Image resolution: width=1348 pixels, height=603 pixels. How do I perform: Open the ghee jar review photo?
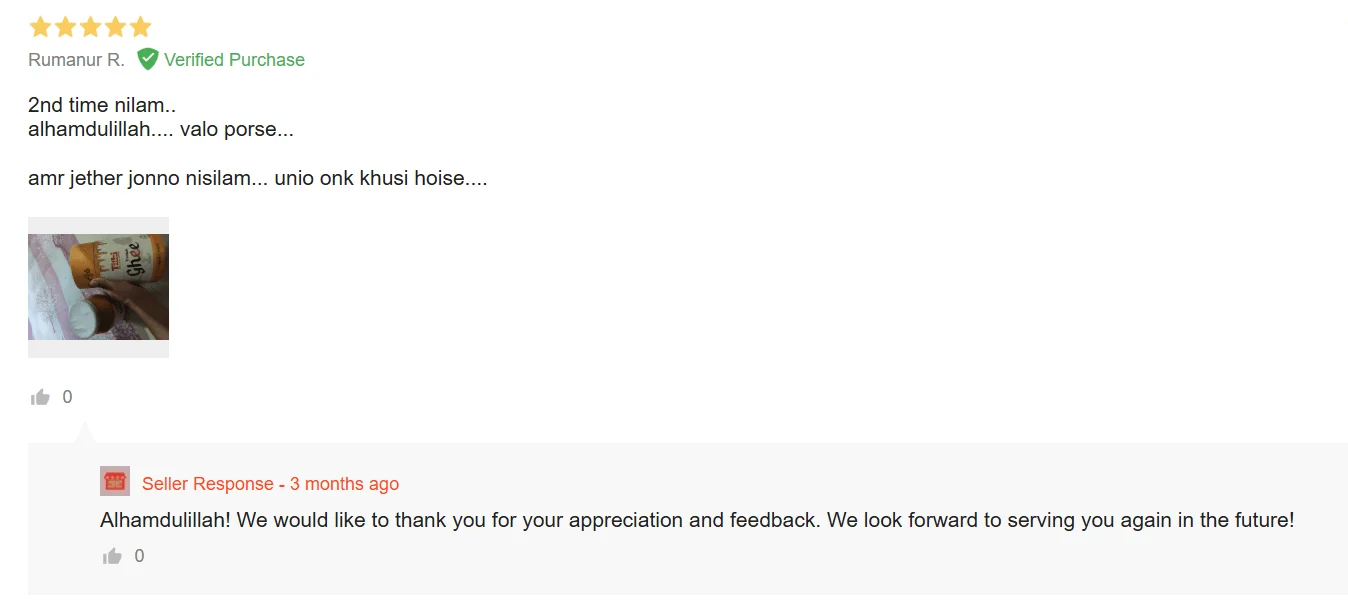98,287
